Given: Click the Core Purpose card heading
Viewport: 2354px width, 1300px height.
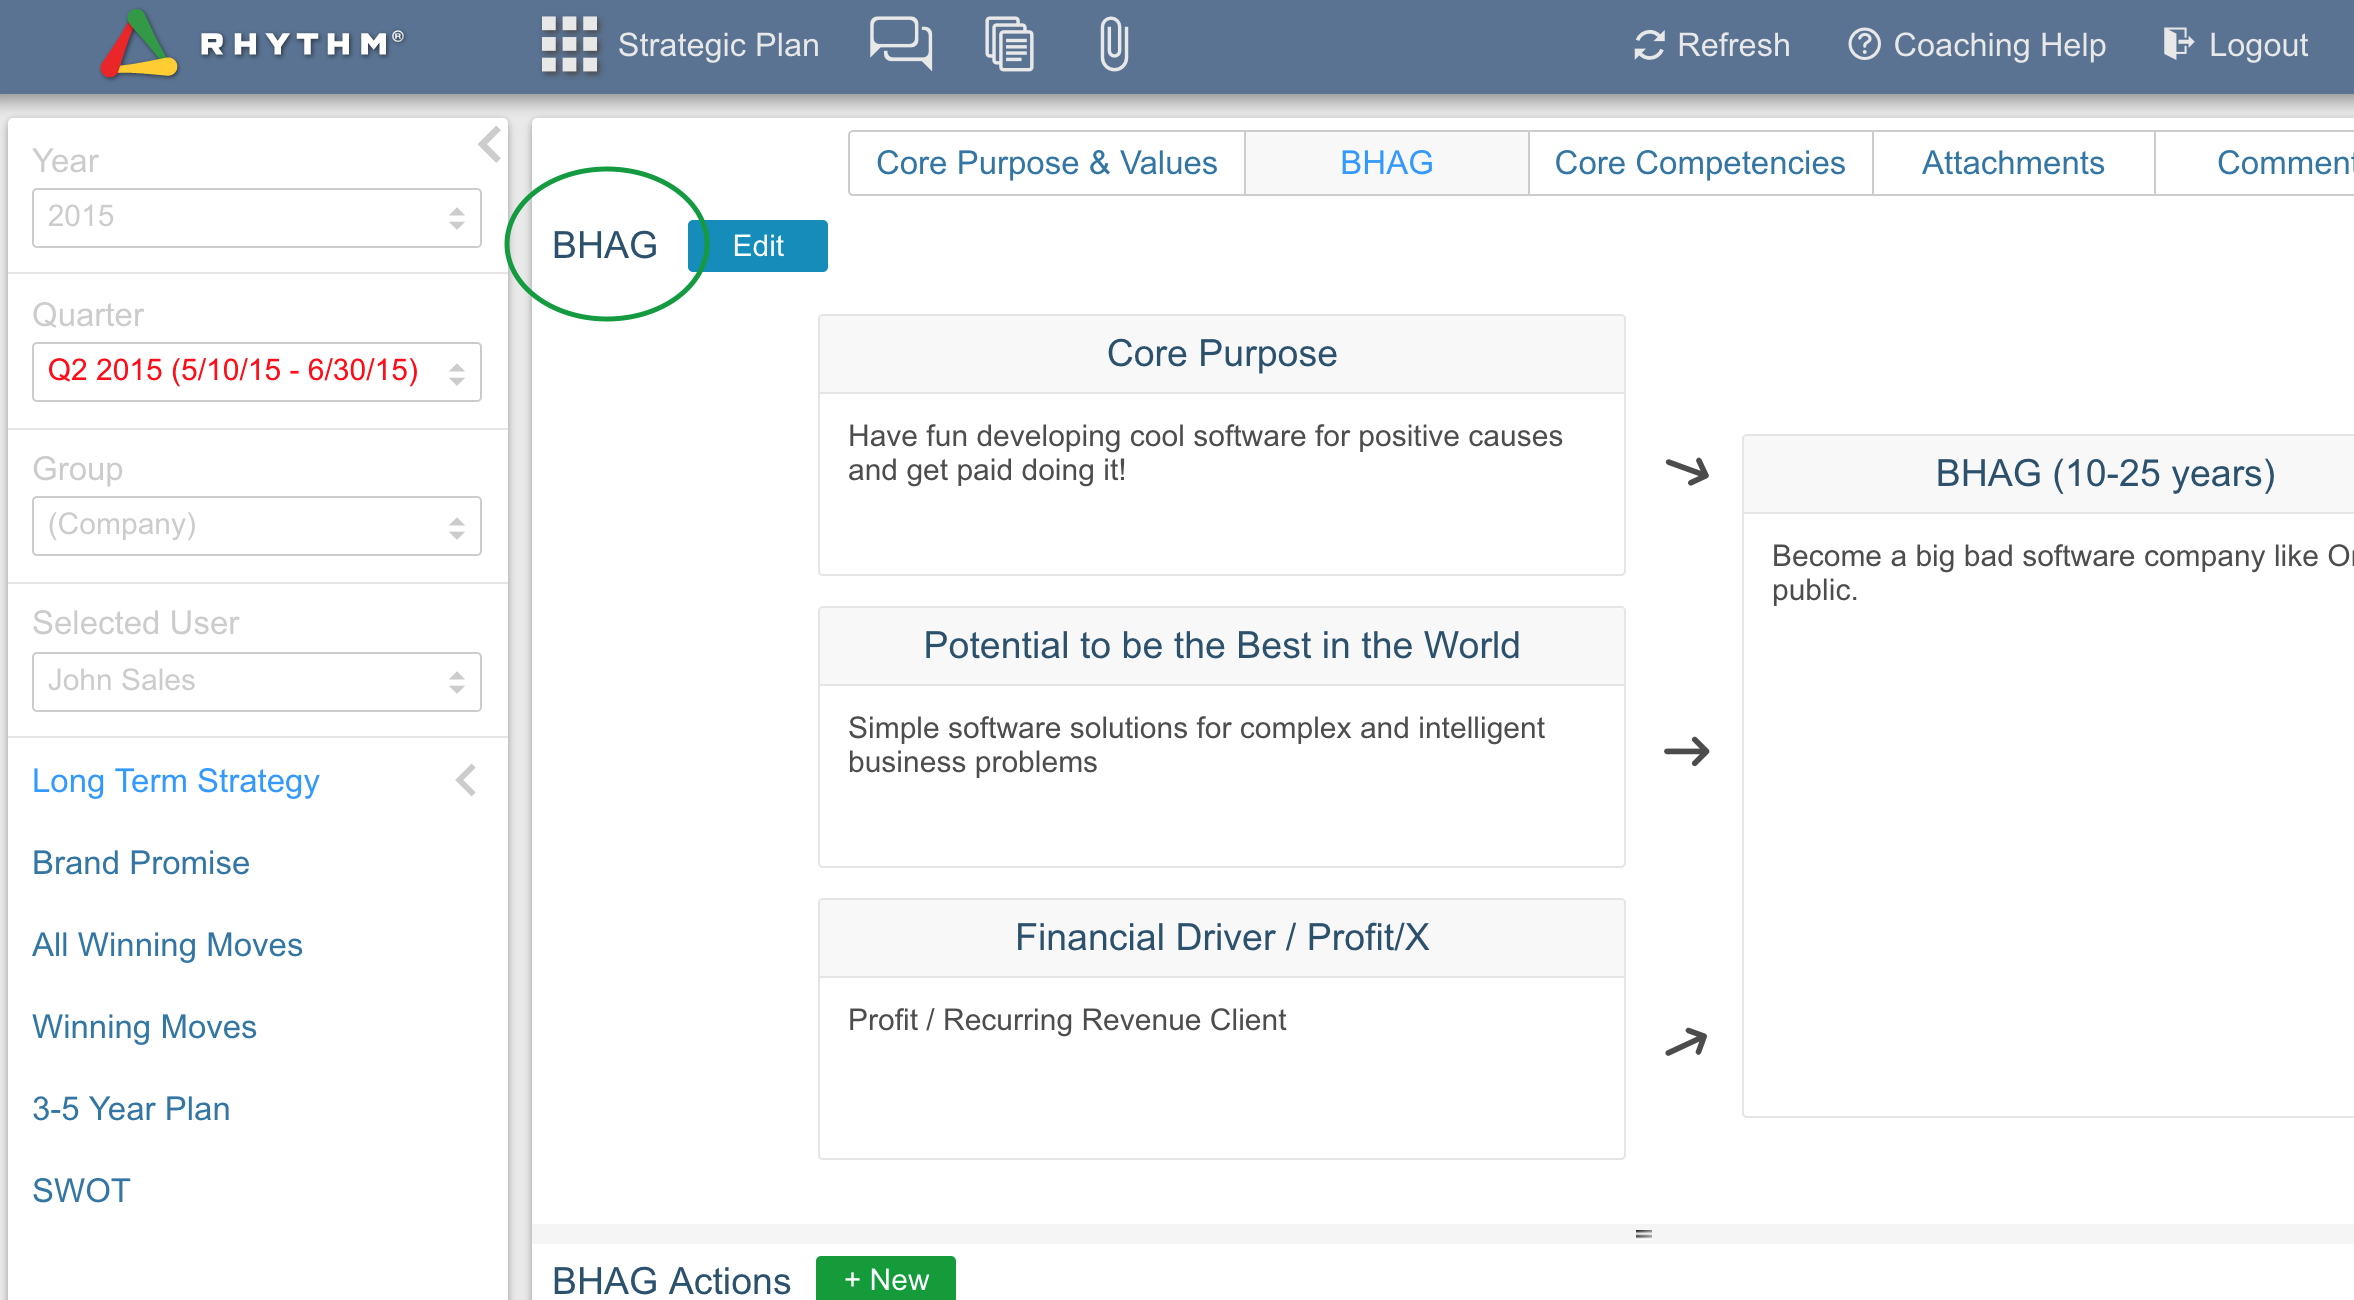Looking at the screenshot, I should [1222, 354].
